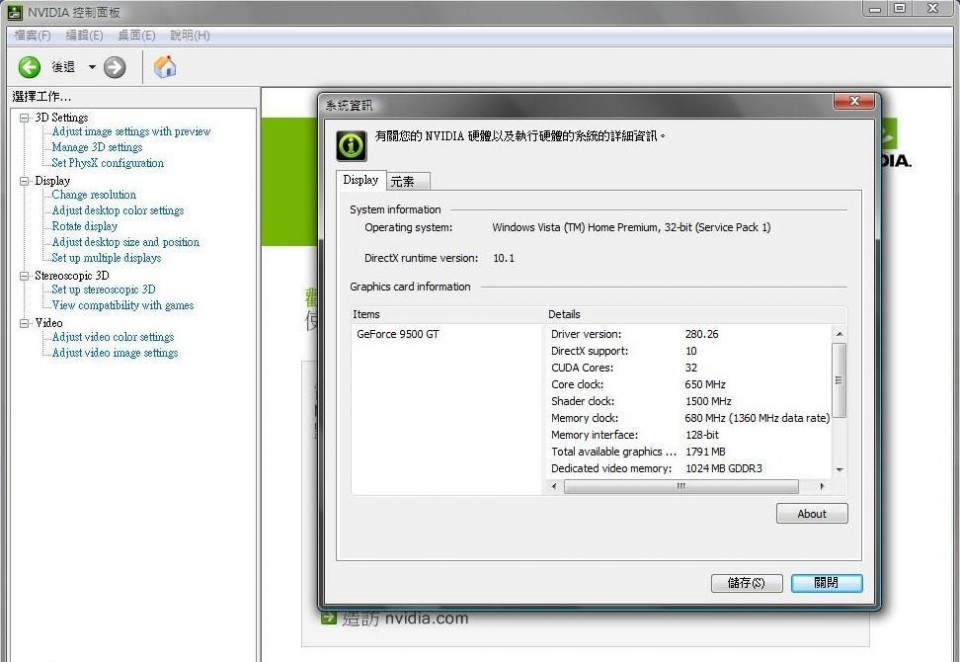
Task: Open the 檔案(F) menu
Action: (33, 34)
